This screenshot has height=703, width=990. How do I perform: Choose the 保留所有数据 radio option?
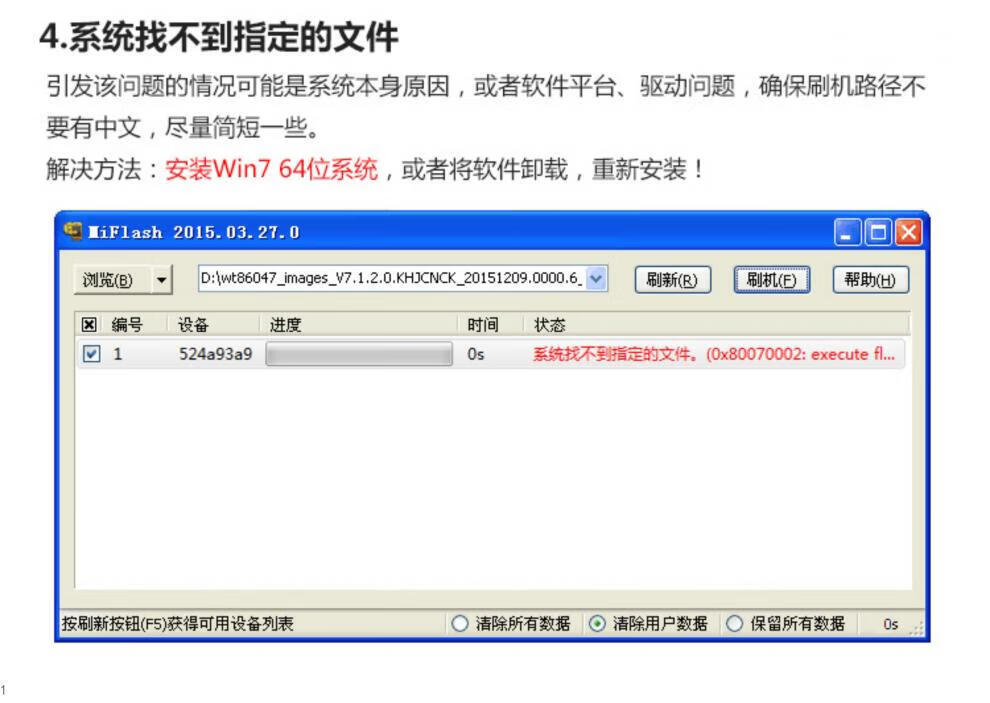coord(734,624)
